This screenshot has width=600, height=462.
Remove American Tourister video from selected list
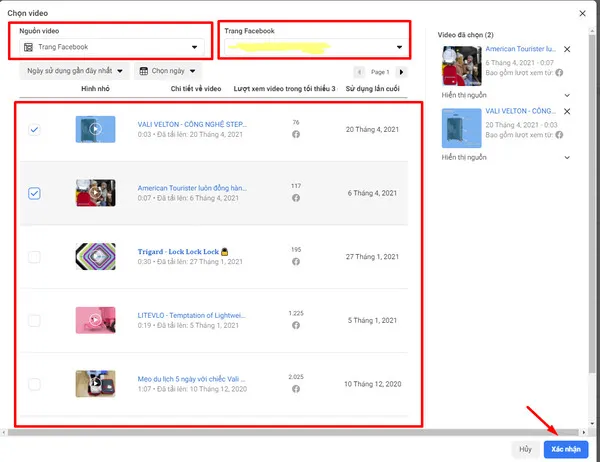pos(568,49)
